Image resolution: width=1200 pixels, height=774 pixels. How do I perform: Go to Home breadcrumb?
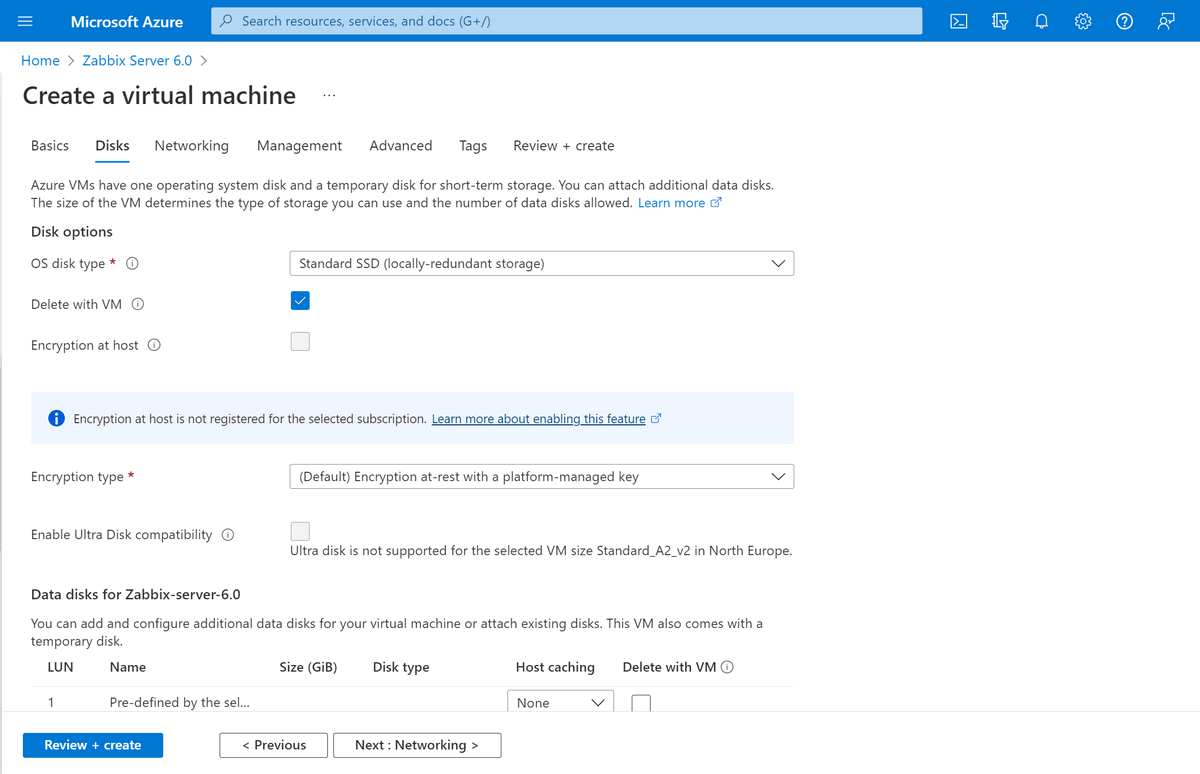pyautogui.click(x=40, y=61)
